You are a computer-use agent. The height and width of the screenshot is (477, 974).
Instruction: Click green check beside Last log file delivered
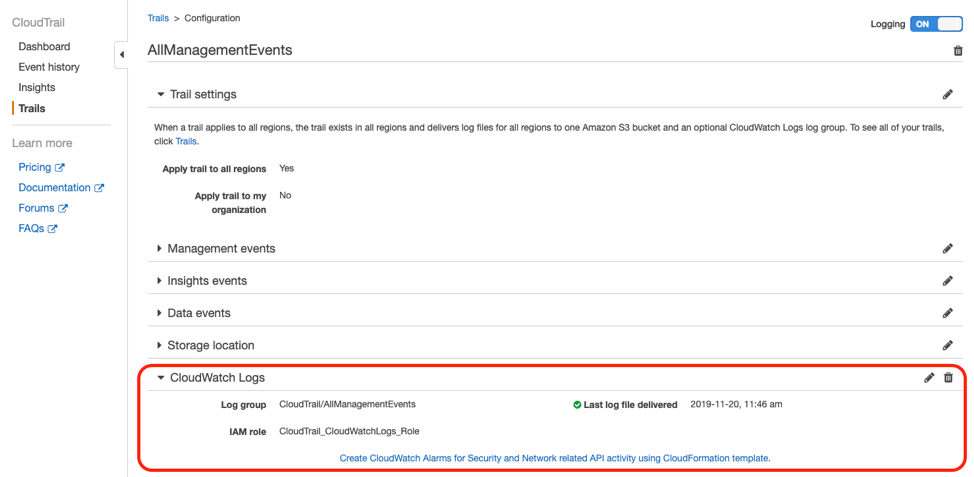point(577,404)
